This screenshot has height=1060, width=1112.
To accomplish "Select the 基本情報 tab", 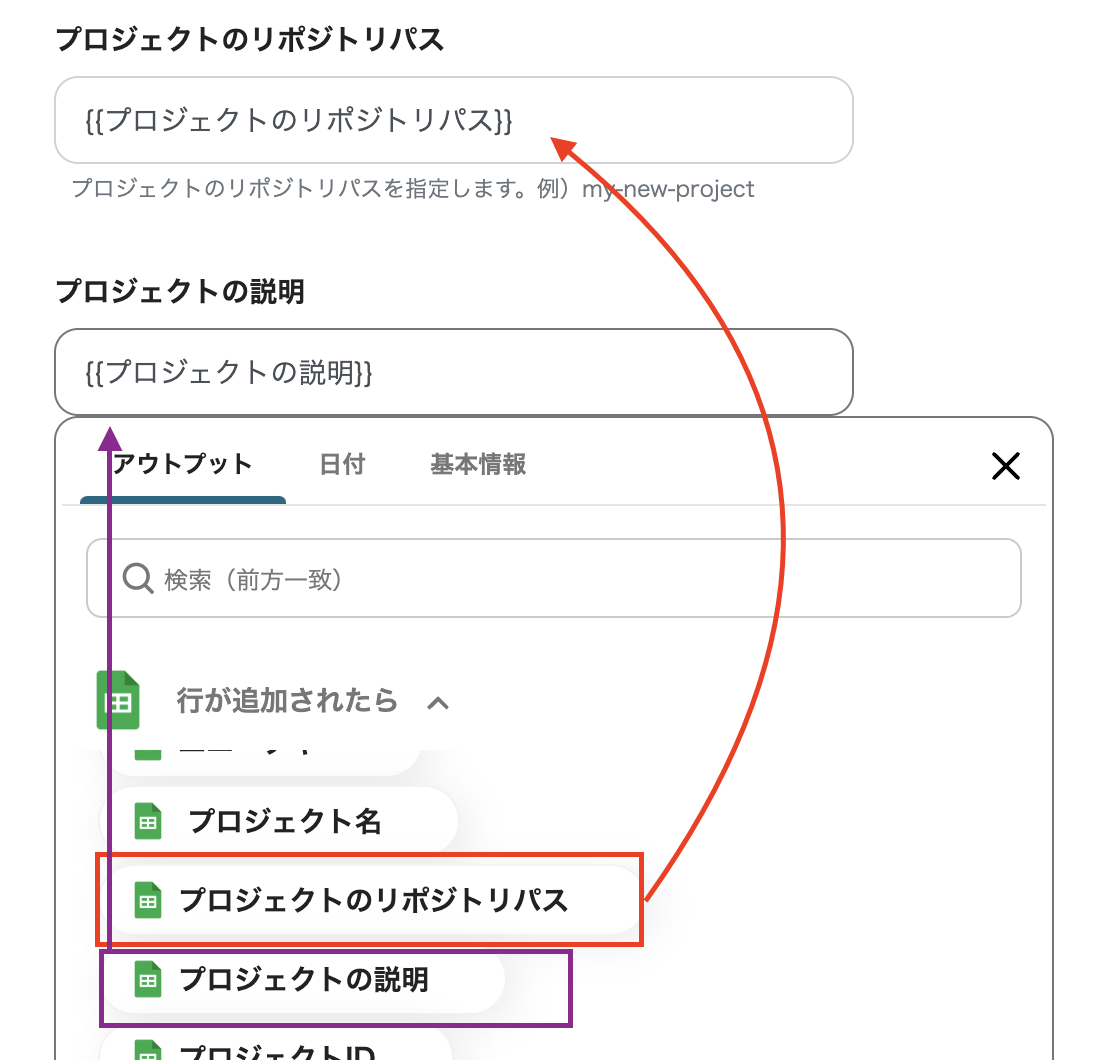I will click(x=478, y=465).
